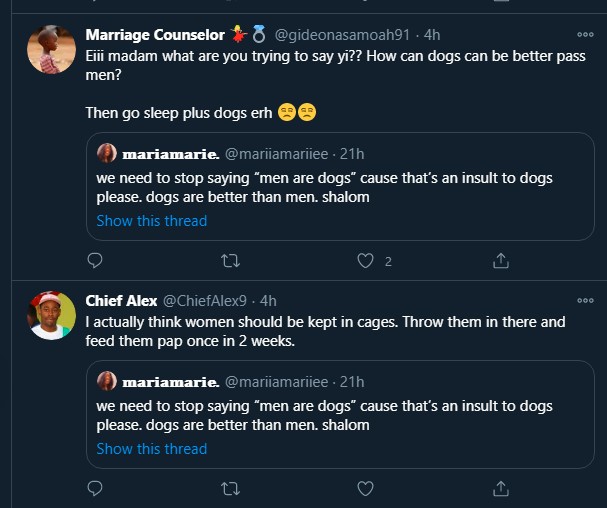Like Chief Alex's tweet
This screenshot has height=508, width=607.
tap(366, 489)
